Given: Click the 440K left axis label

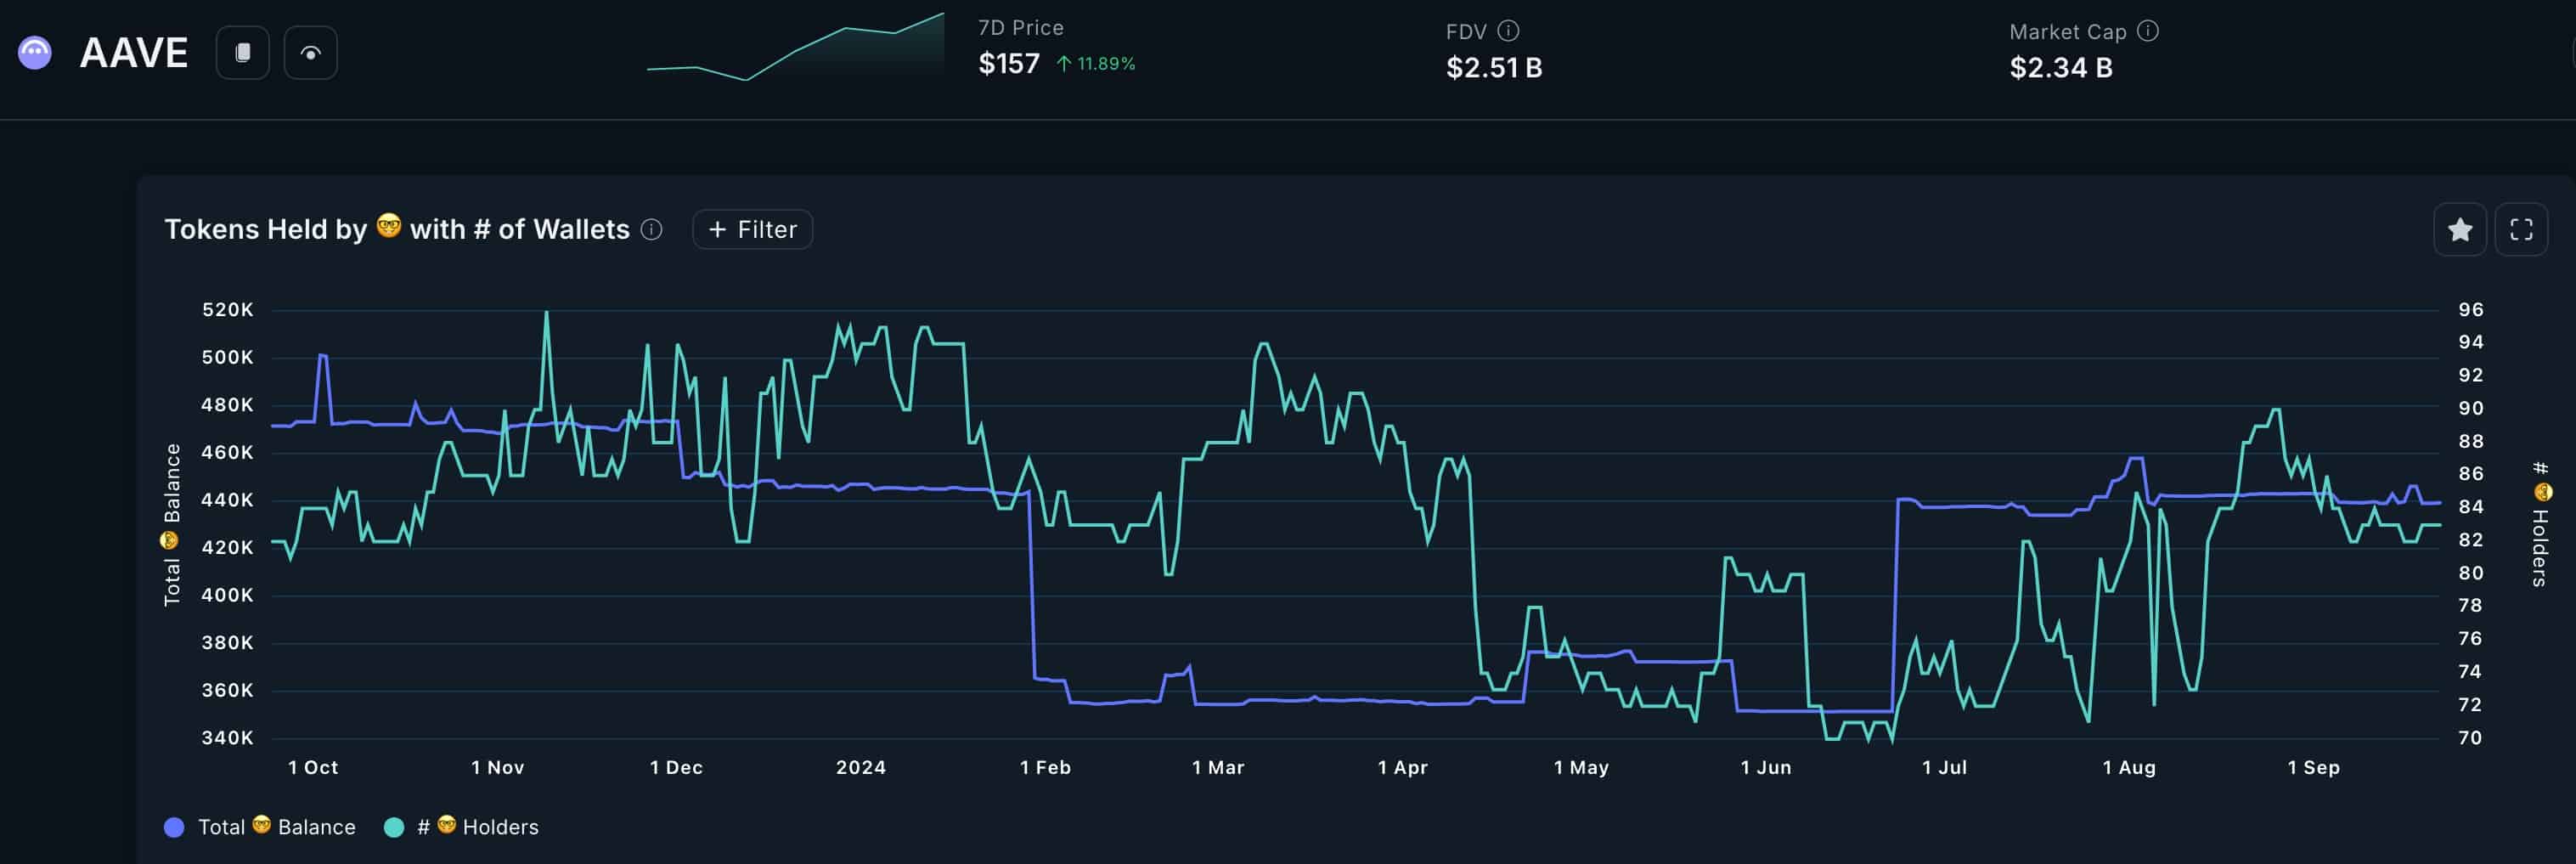Looking at the screenshot, I should click(x=228, y=500).
